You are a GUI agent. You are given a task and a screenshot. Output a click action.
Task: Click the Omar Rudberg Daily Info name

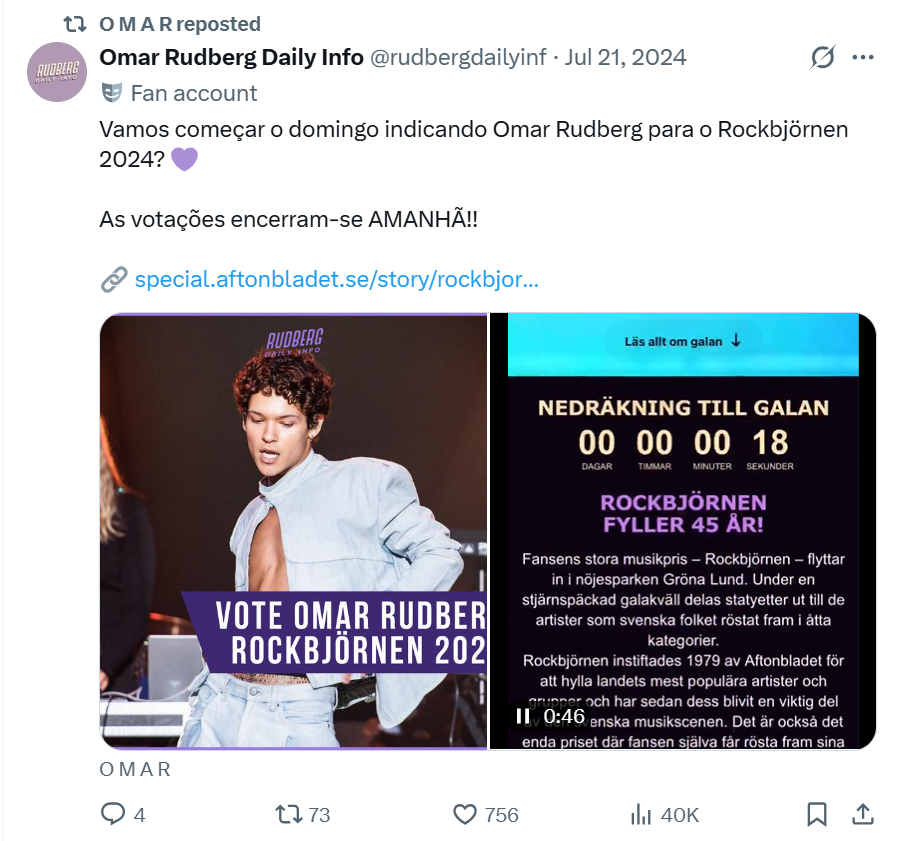click(232, 57)
